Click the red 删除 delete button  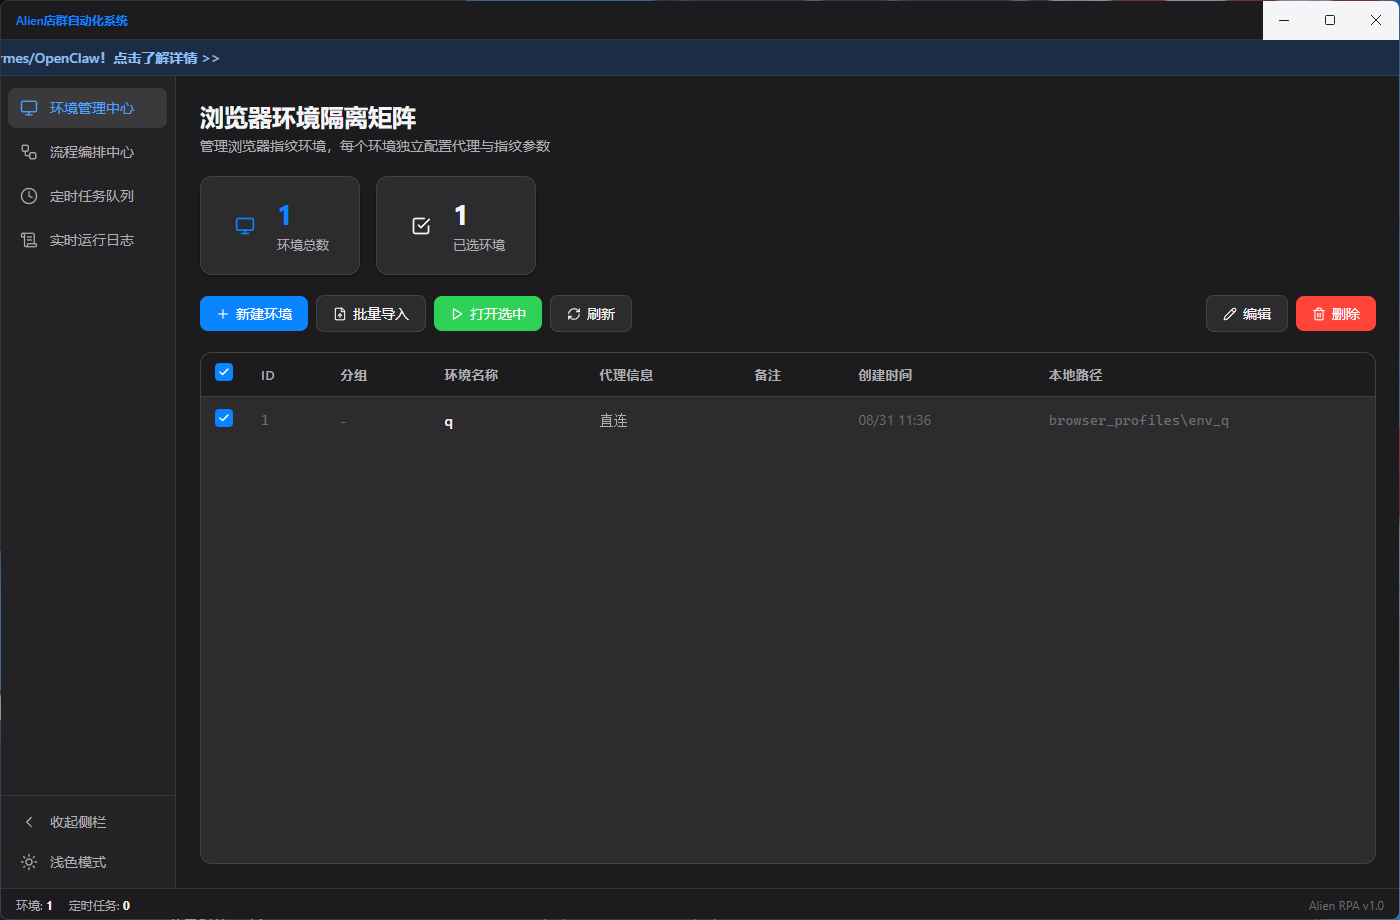pyautogui.click(x=1336, y=314)
